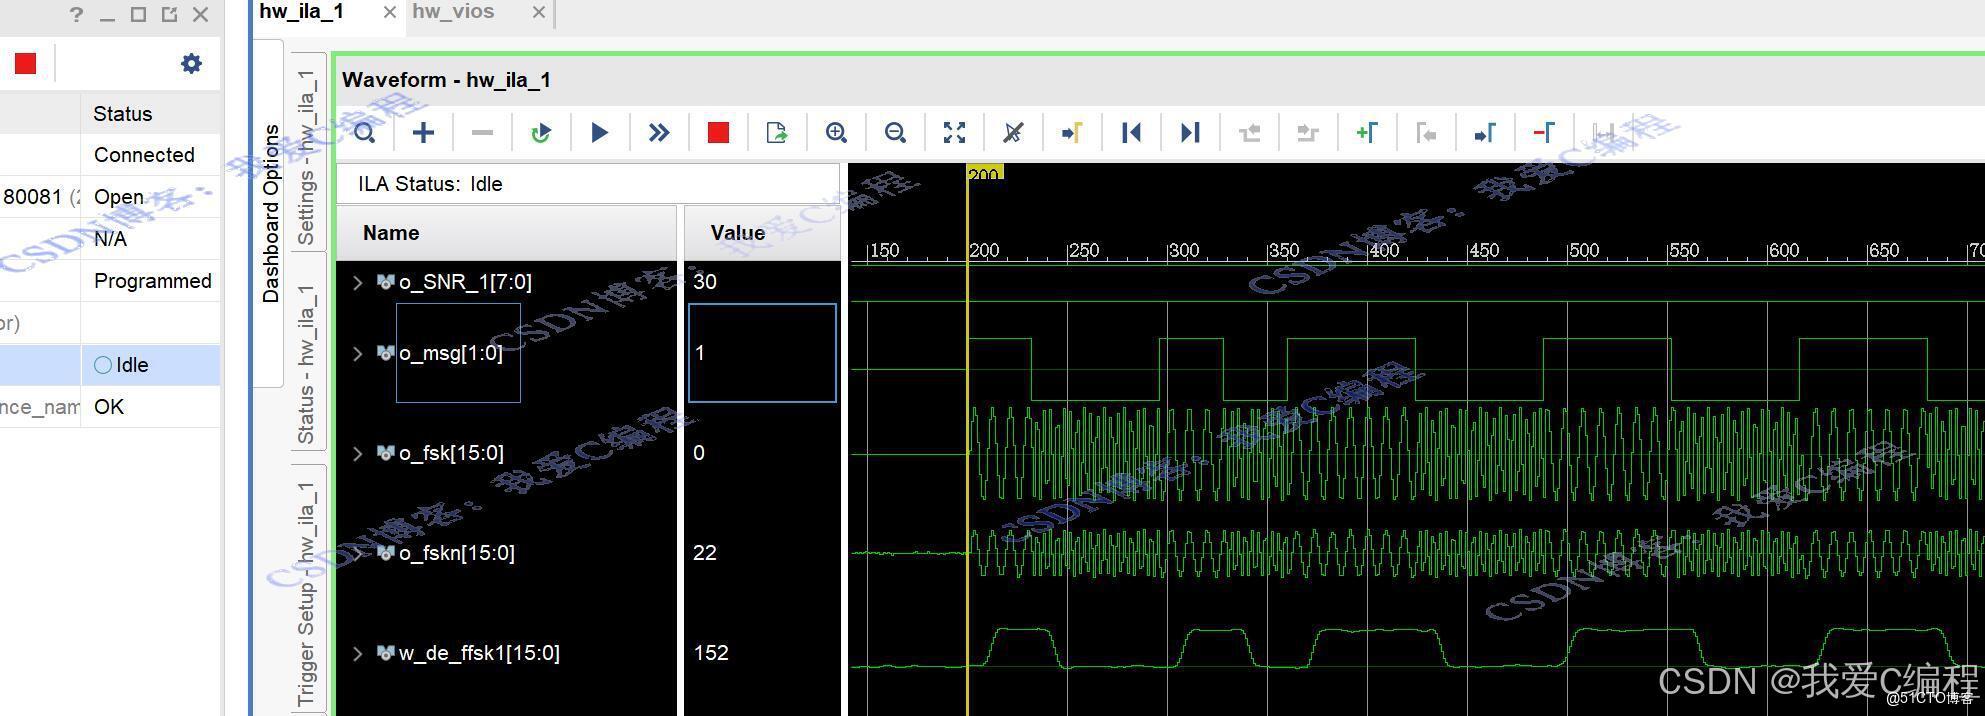Viewport: 1985px width, 716px height.
Task: Stop trigger with red square in waveform toolbar
Action: (x=718, y=133)
